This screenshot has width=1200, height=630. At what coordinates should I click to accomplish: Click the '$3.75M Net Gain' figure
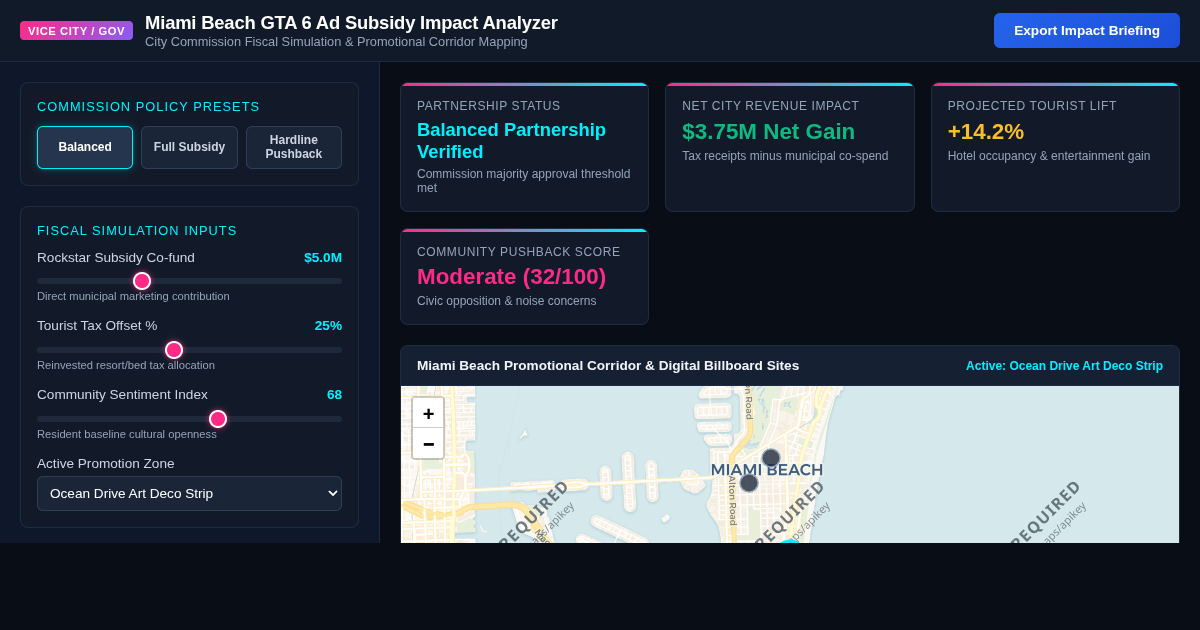tap(768, 131)
